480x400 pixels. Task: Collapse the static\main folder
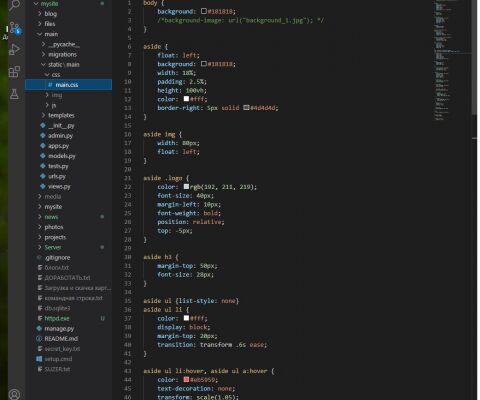pyautogui.click(x=43, y=64)
